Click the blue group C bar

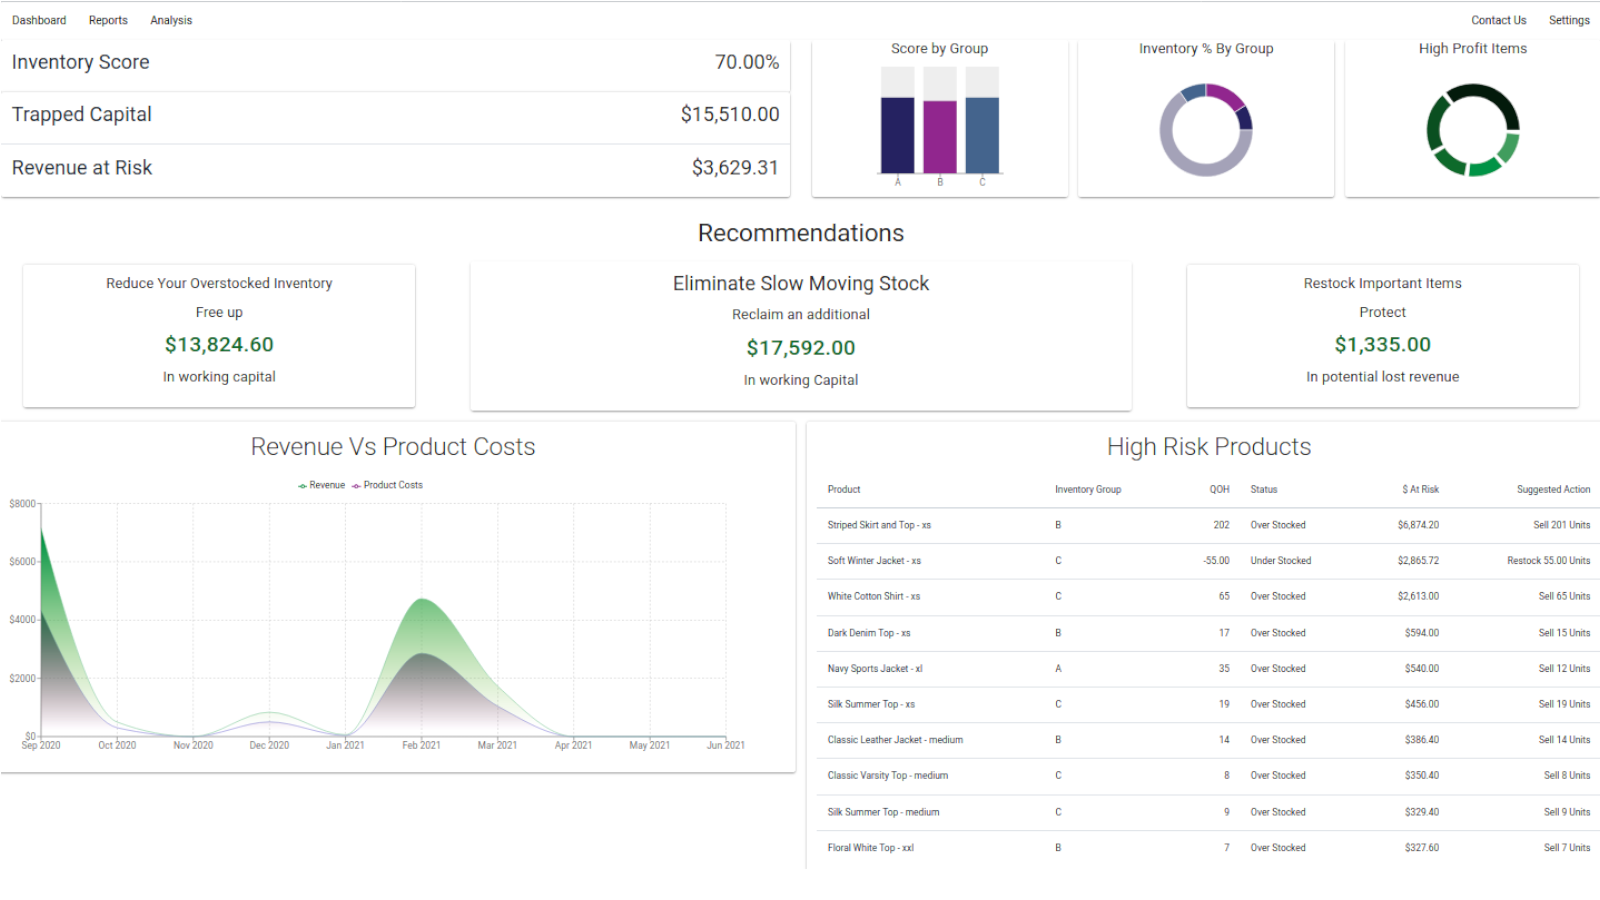[x=982, y=135]
